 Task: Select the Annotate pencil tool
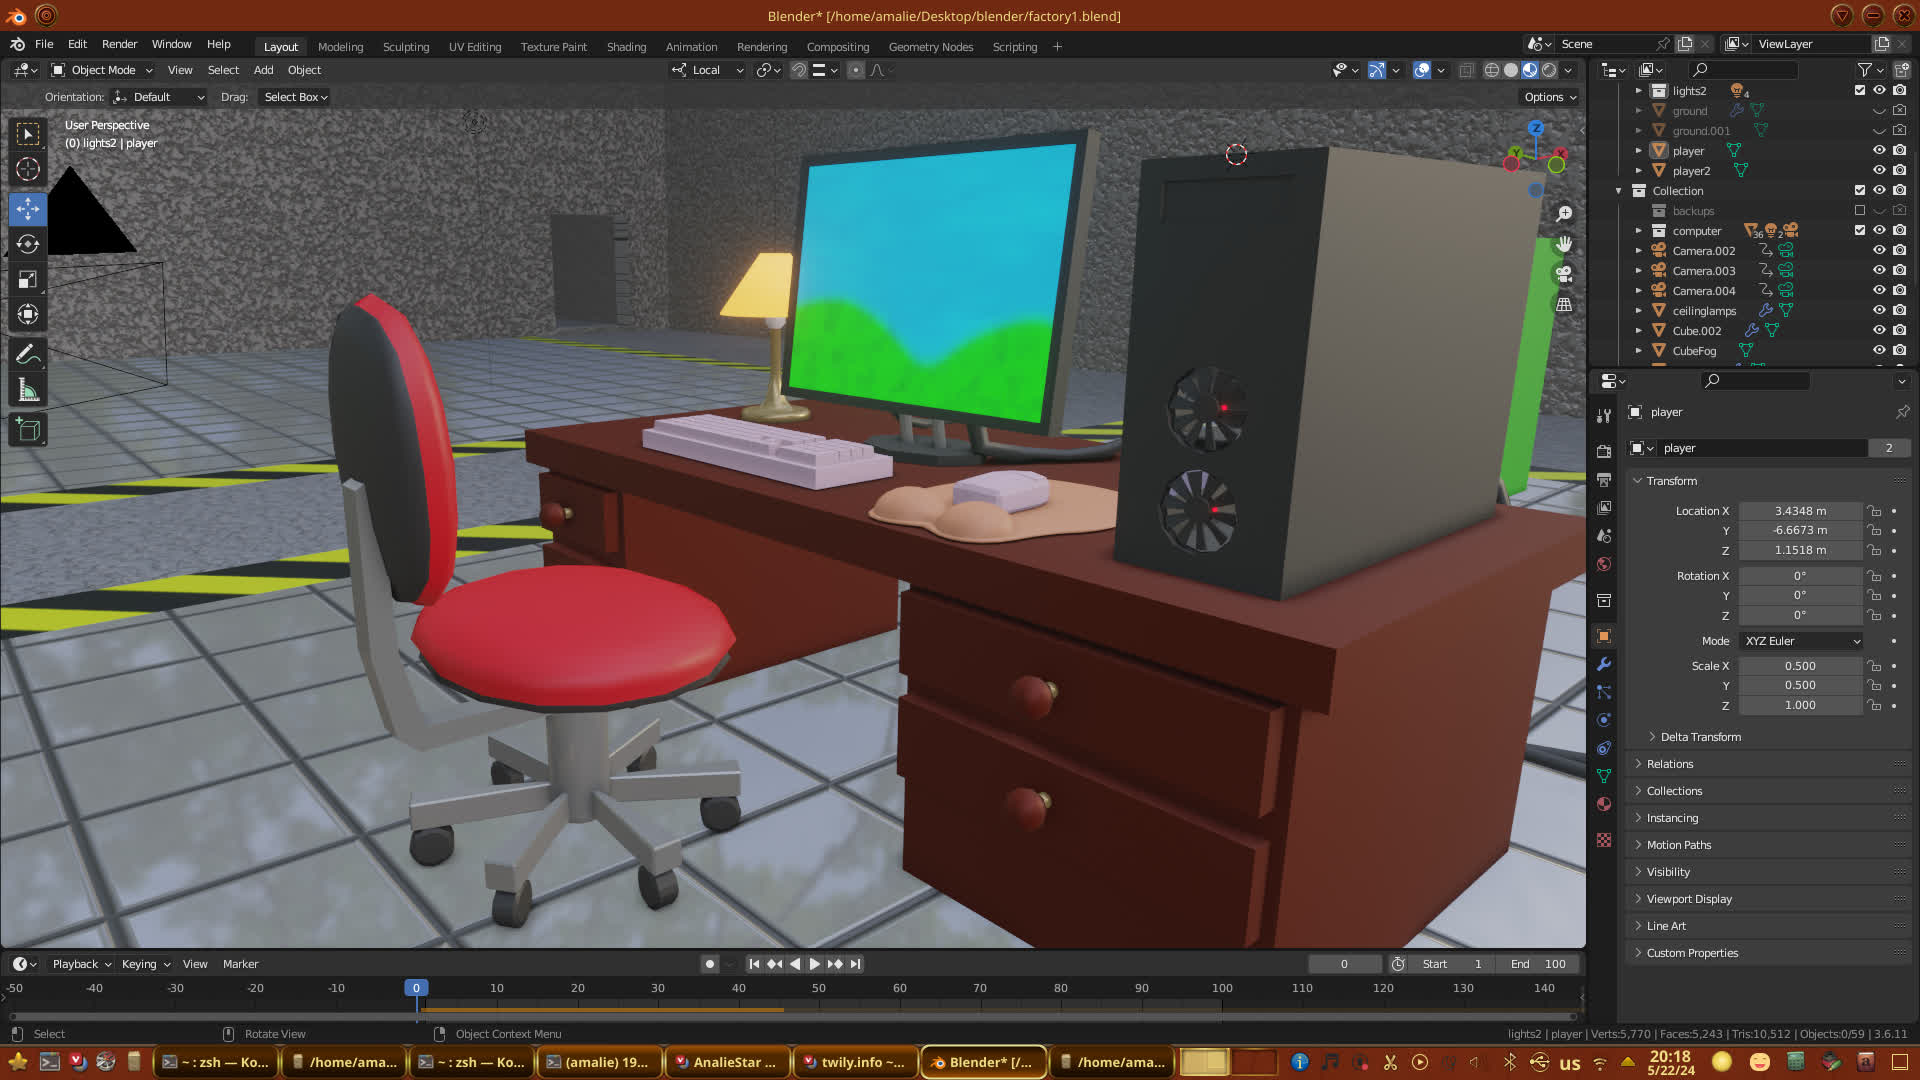[x=28, y=354]
